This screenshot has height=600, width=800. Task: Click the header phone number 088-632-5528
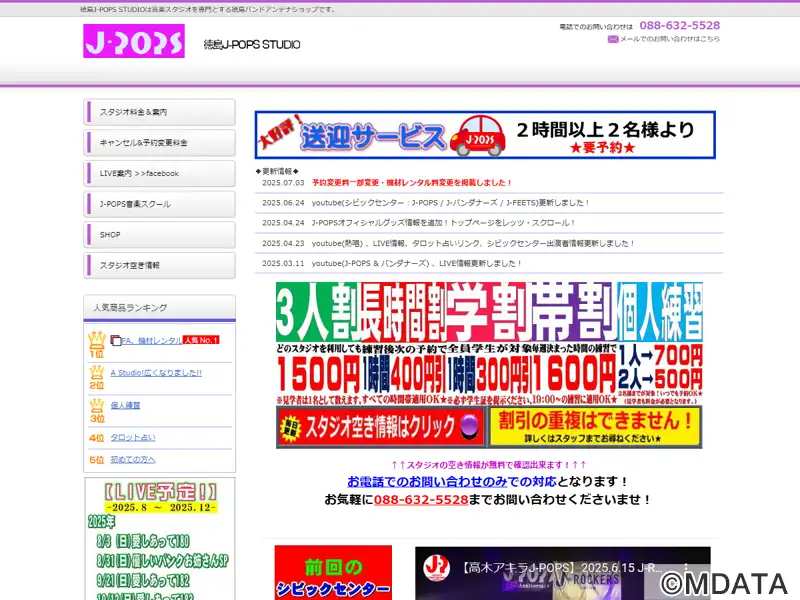[x=680, y=26]
